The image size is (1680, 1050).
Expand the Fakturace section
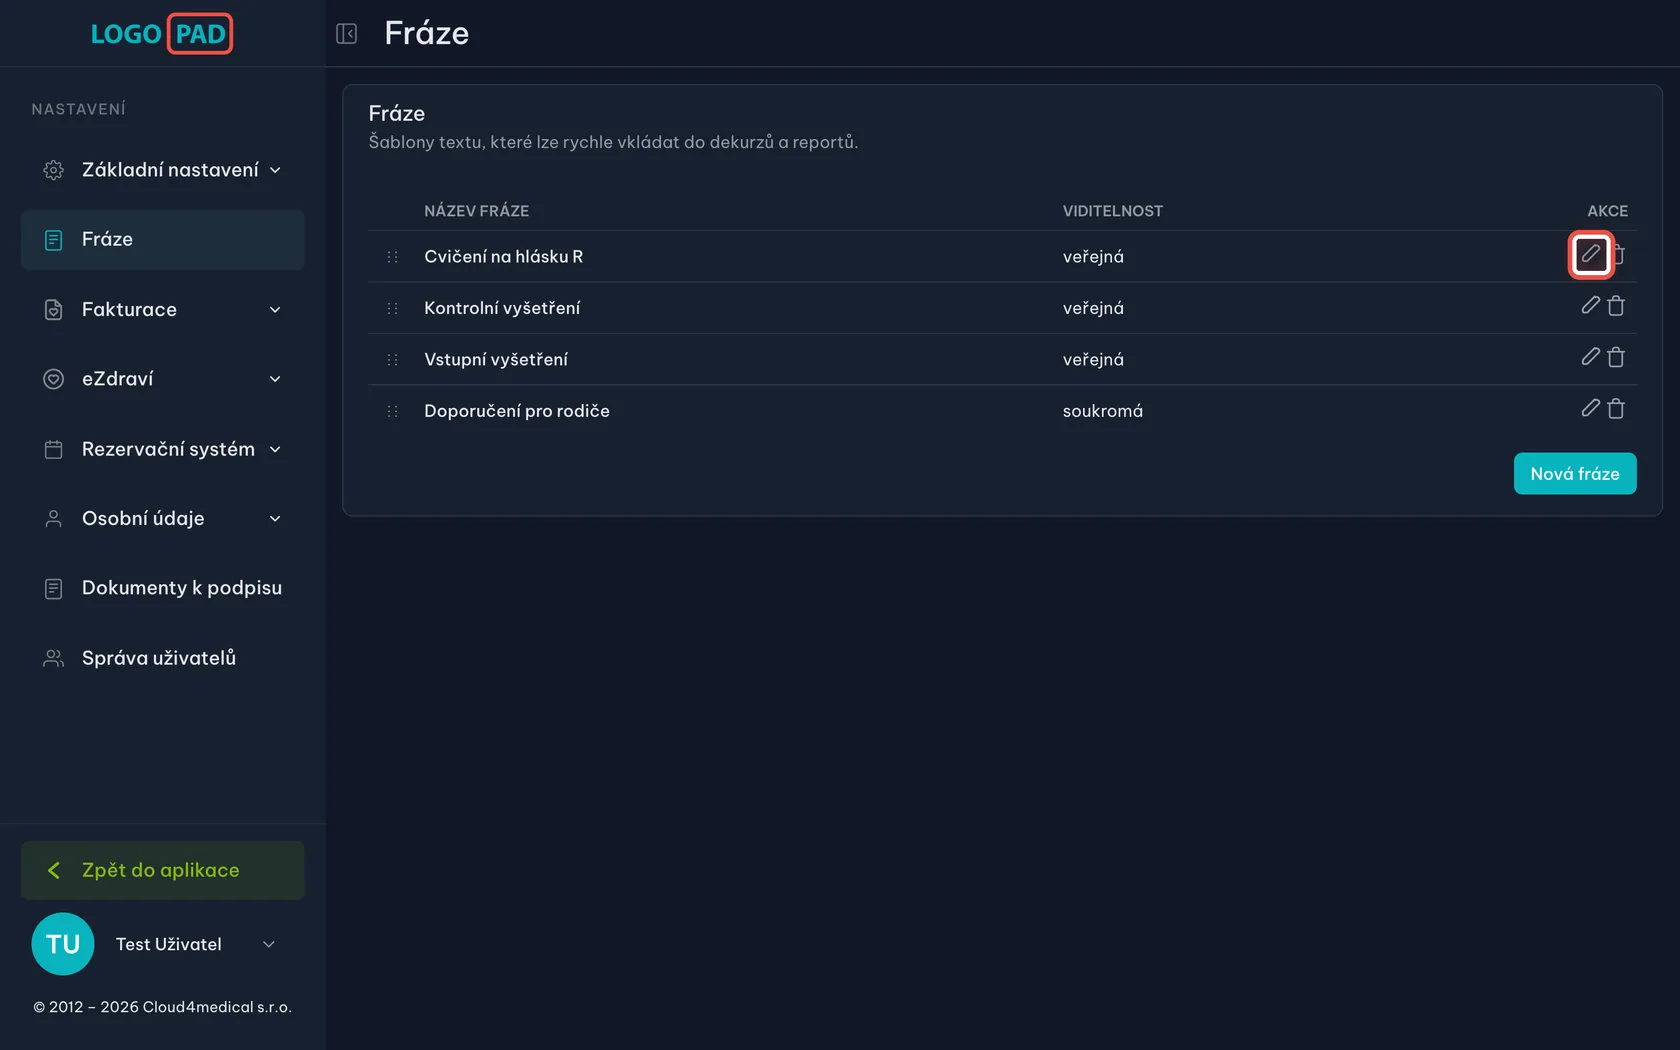pos(162,310)
